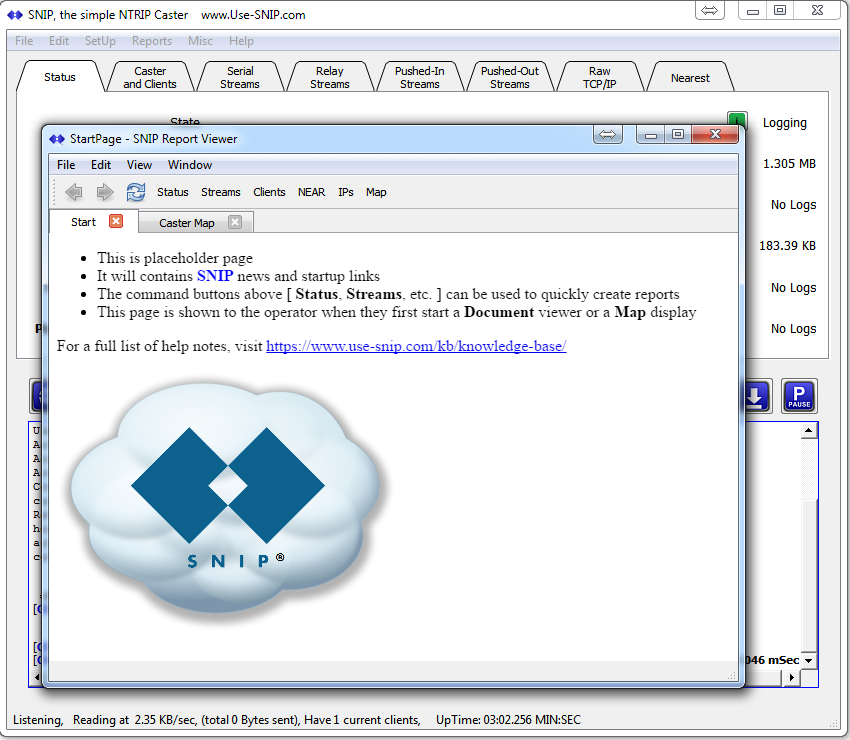The width and height of the screenshot is (850, 740).
Task: Open the main window Edit menu
Action: [x=59, y=41]
